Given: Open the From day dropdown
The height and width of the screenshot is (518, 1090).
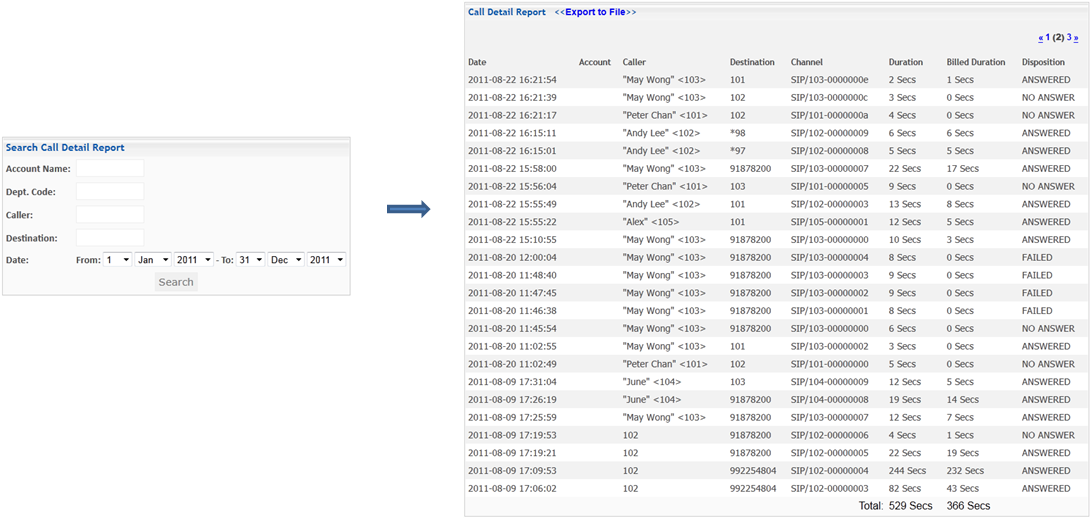Looking at the screenshot, I should point(117,259).
